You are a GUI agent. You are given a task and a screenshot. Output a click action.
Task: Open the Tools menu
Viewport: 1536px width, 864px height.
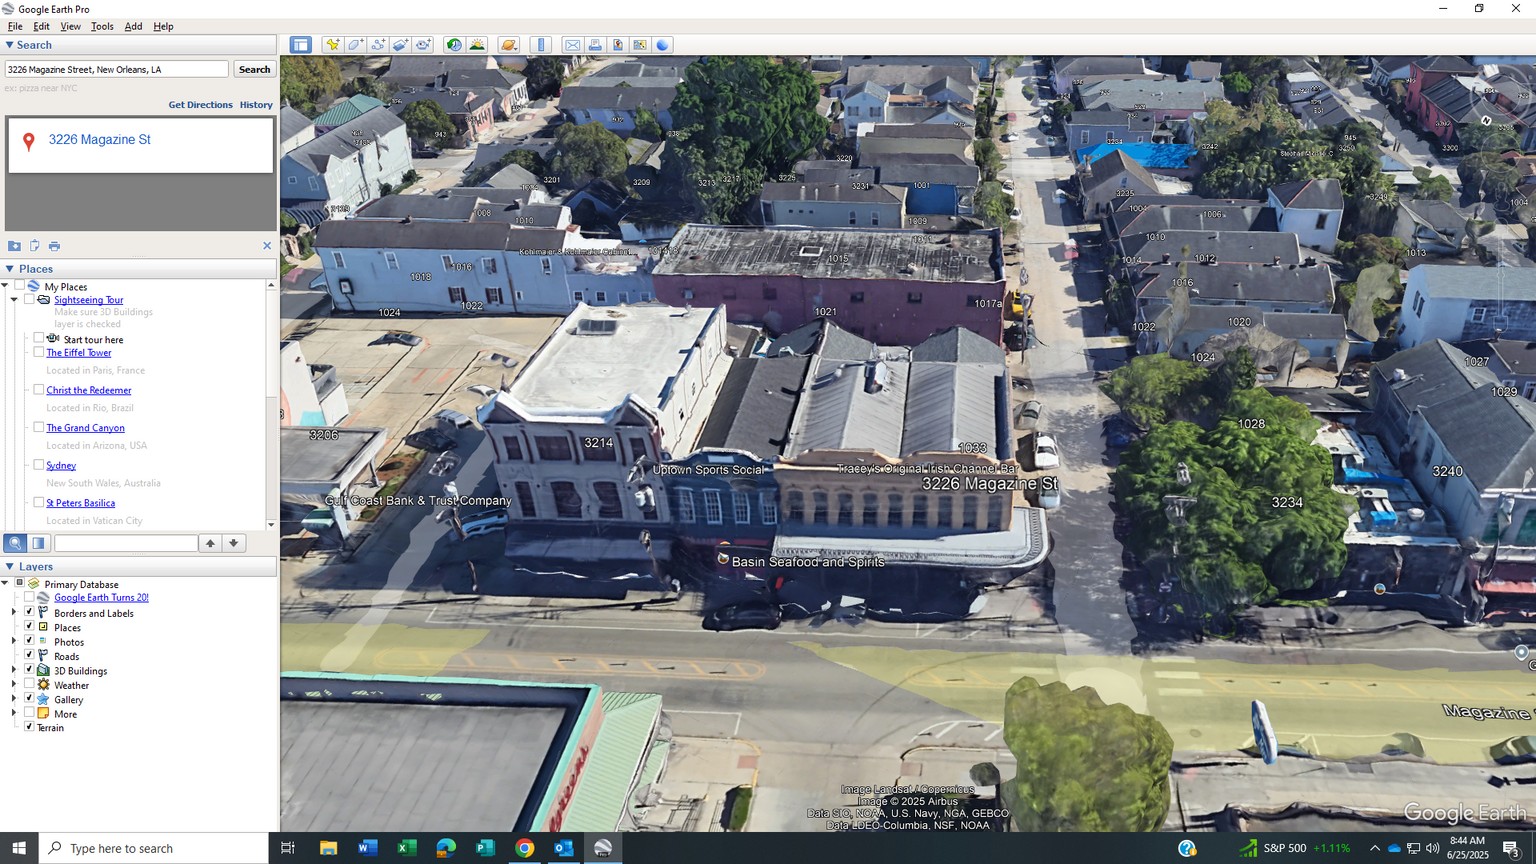[102, 26]
